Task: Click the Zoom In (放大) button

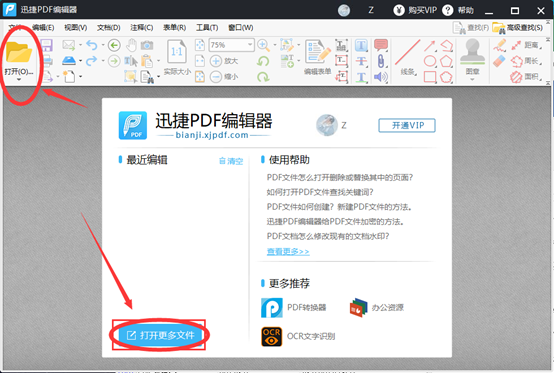Action: coord(224,61)
